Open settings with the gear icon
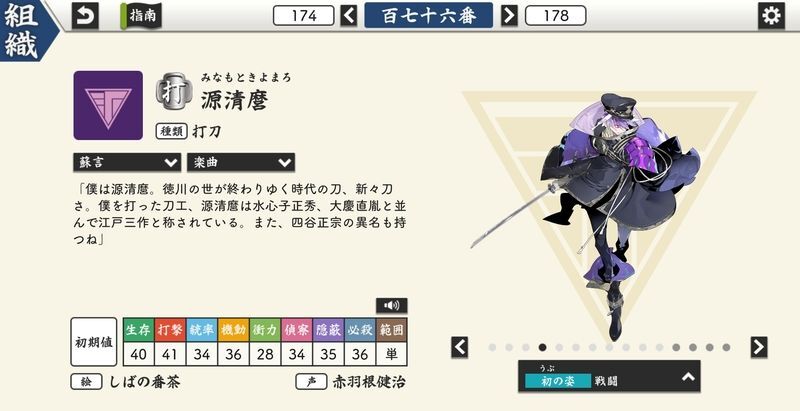 (x=771, y=16)
